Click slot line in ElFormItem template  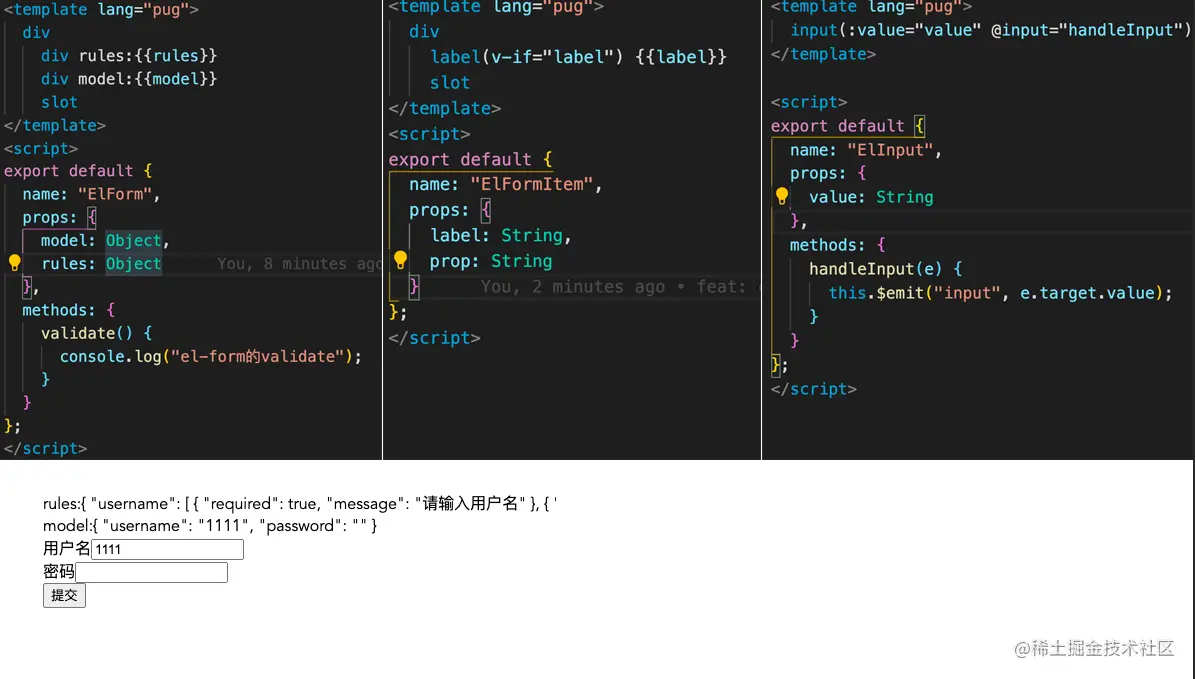pos(450,83)
